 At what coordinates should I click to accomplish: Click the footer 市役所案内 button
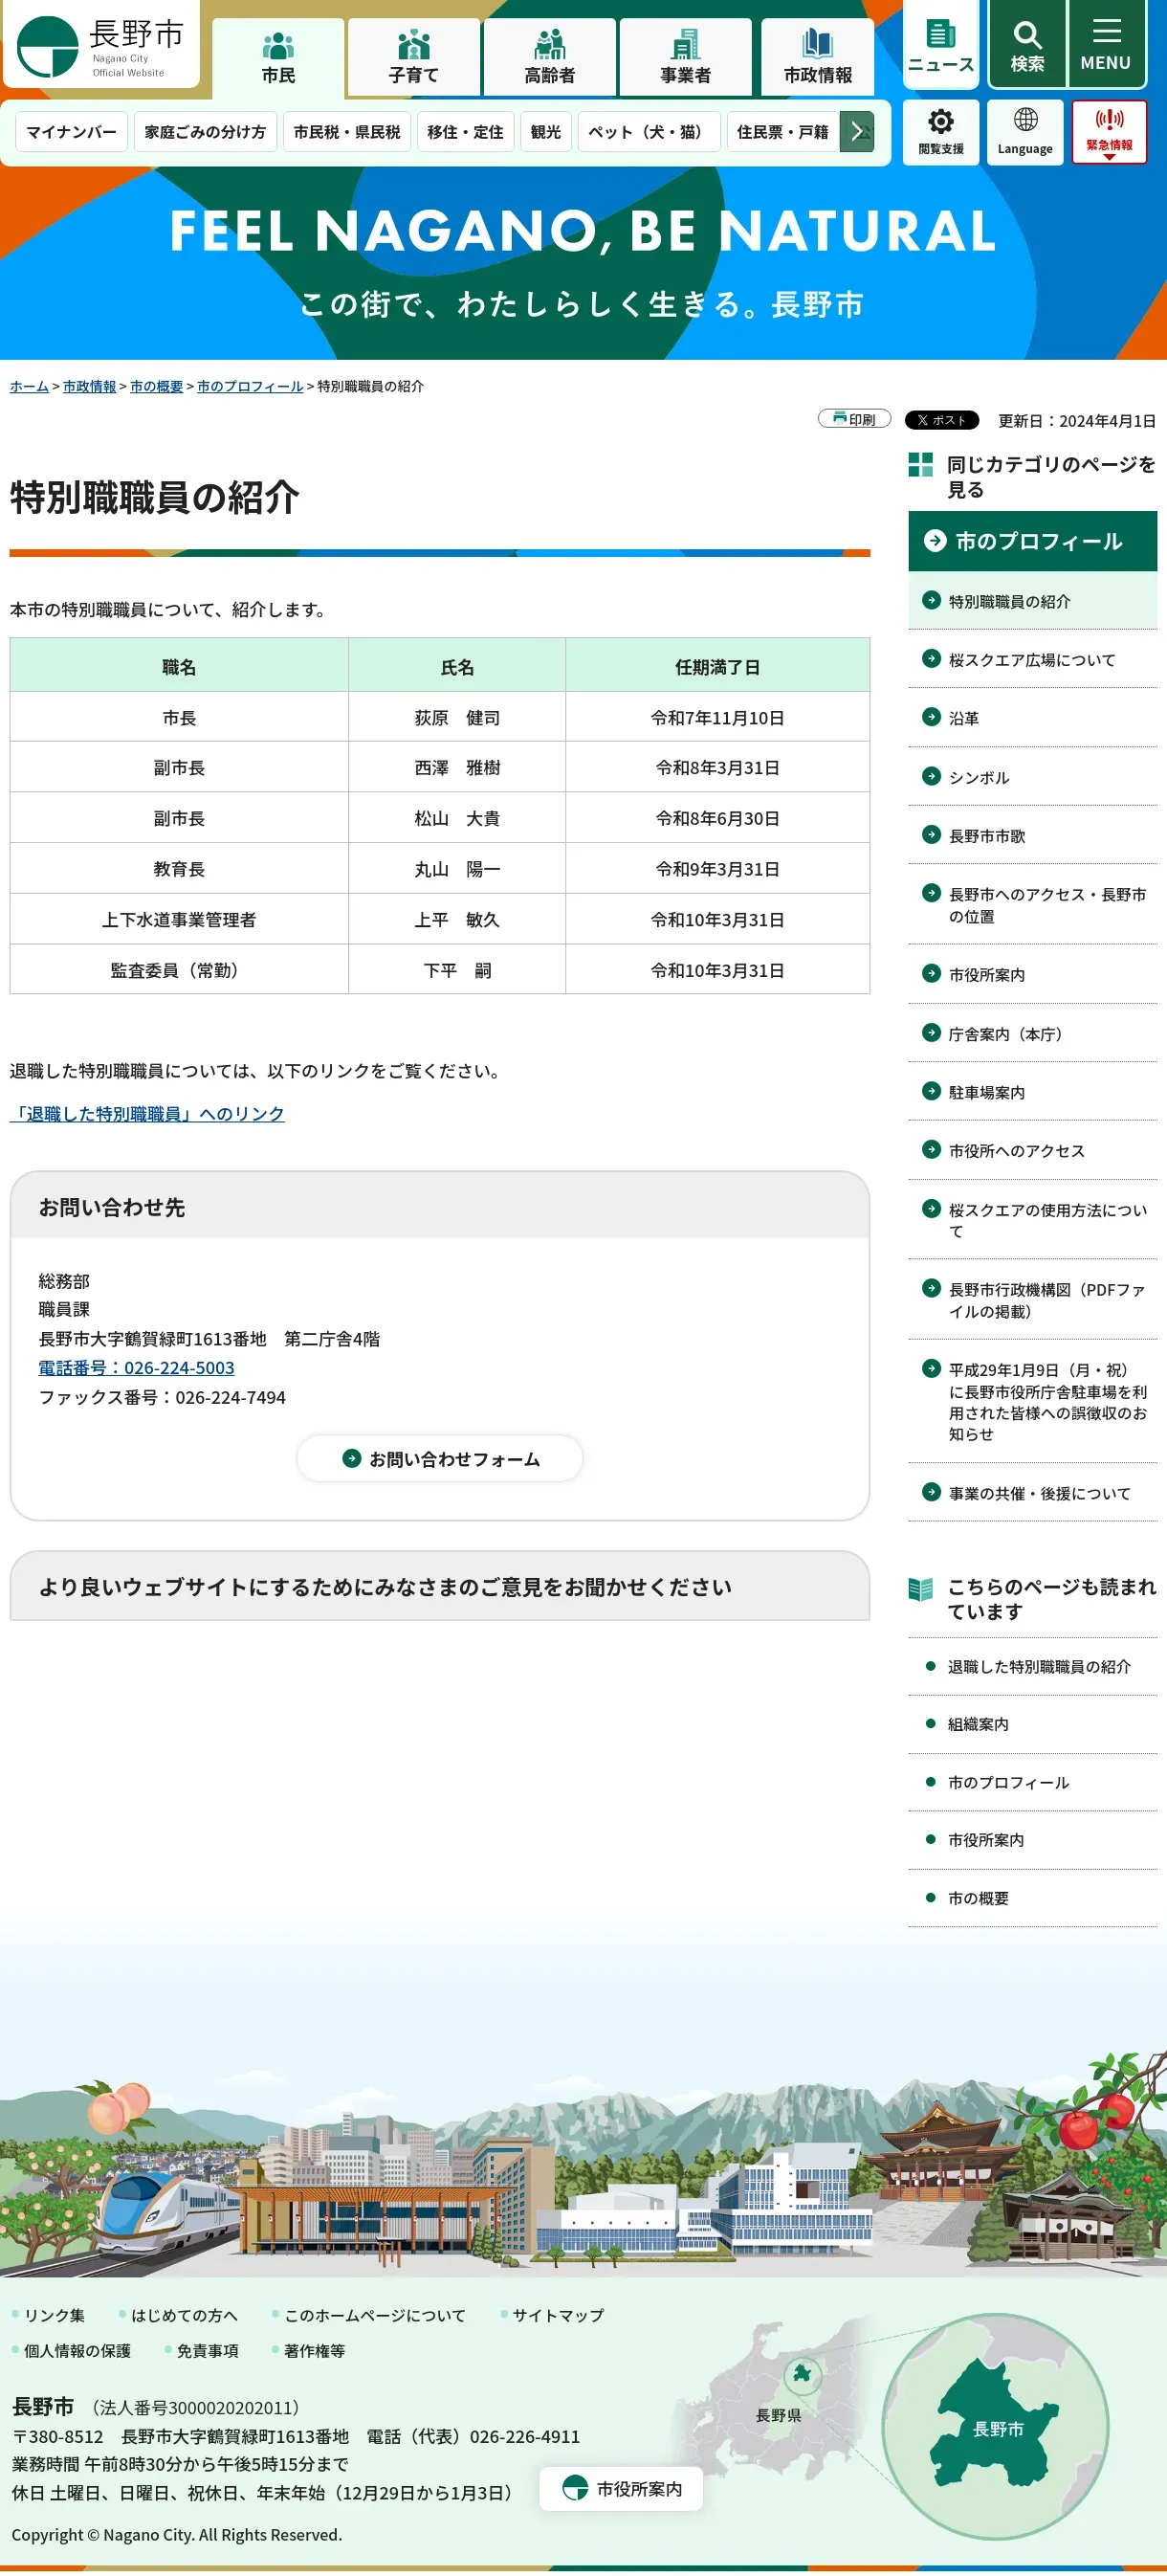point(621,2488)
